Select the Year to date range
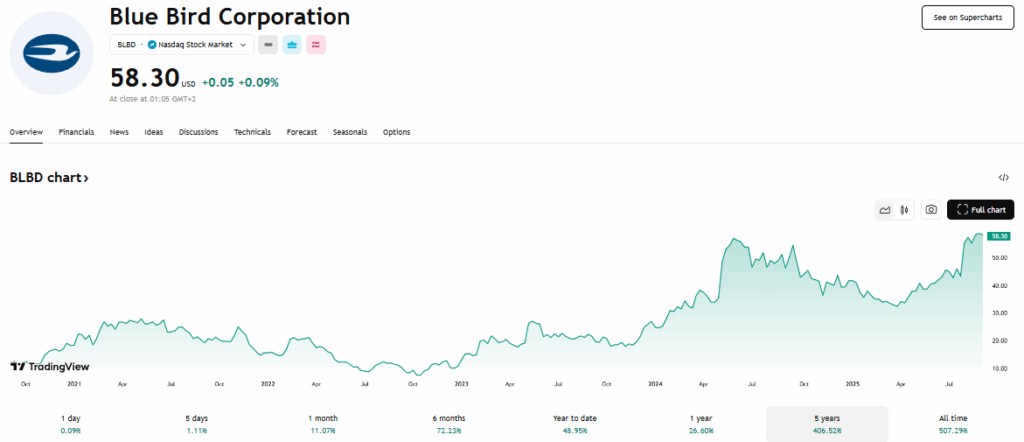The image size is (1024, 442). pos(575,424)
